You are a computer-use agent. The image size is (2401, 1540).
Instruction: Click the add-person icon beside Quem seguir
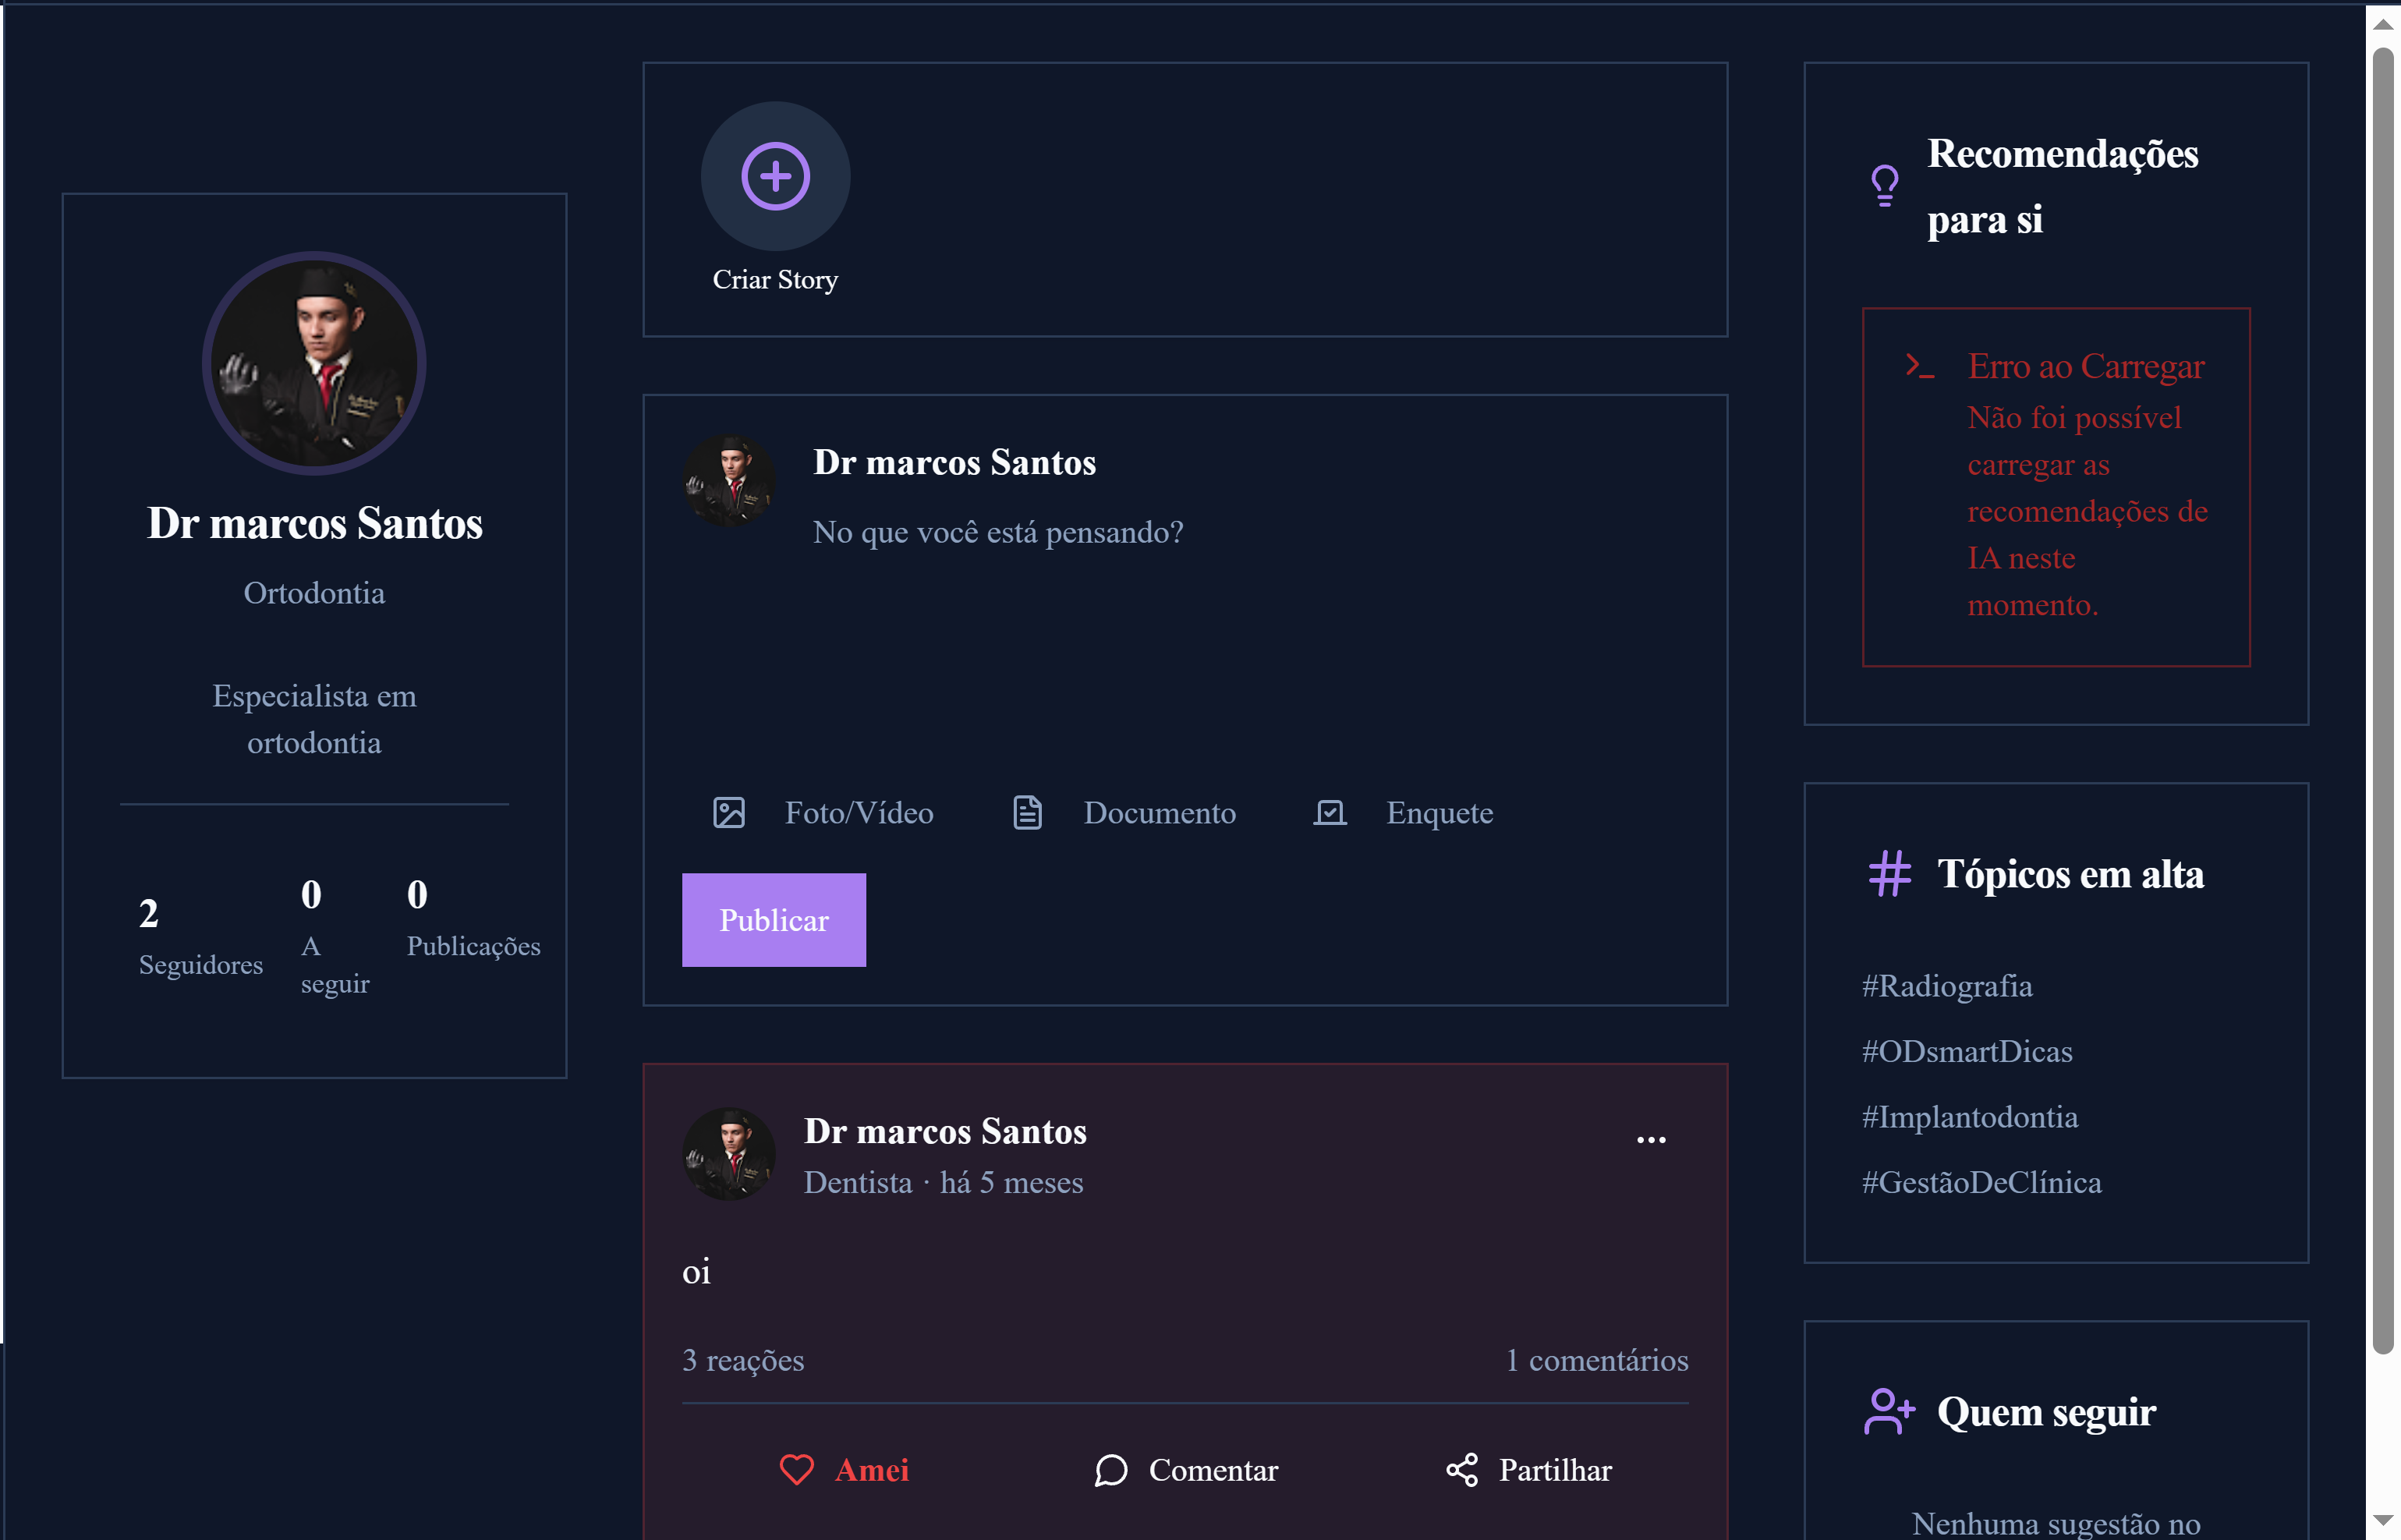click(1889, 1412)
